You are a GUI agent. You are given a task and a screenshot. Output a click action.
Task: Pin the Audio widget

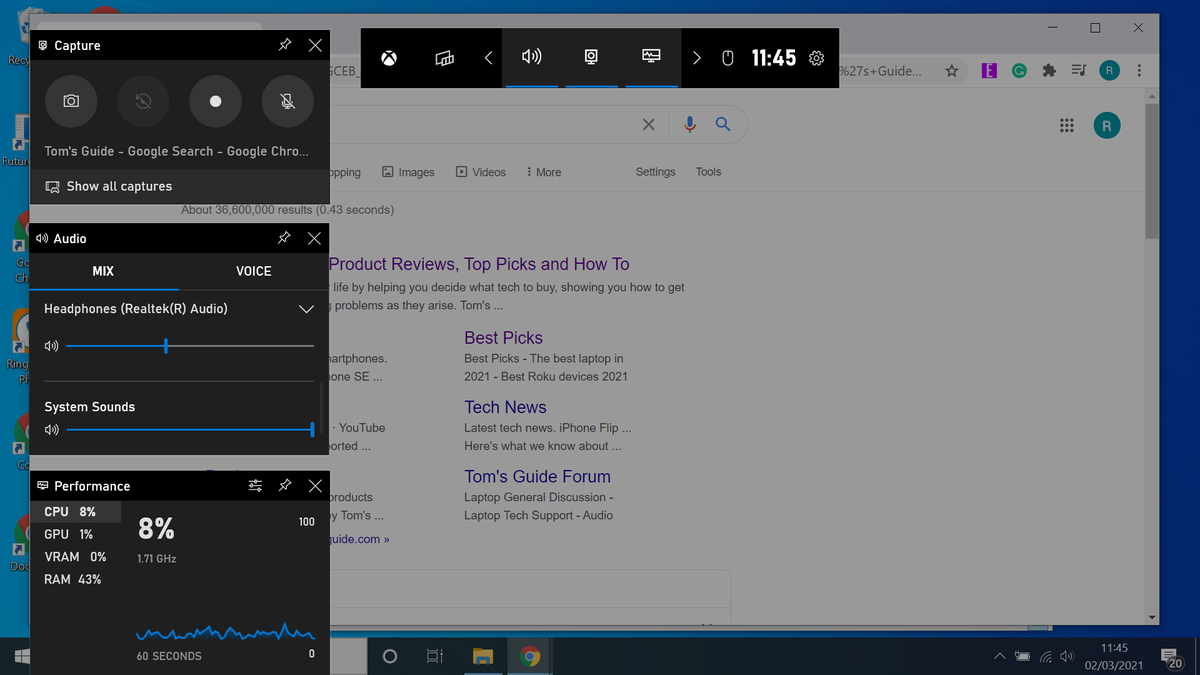click(x=283, y=238)
